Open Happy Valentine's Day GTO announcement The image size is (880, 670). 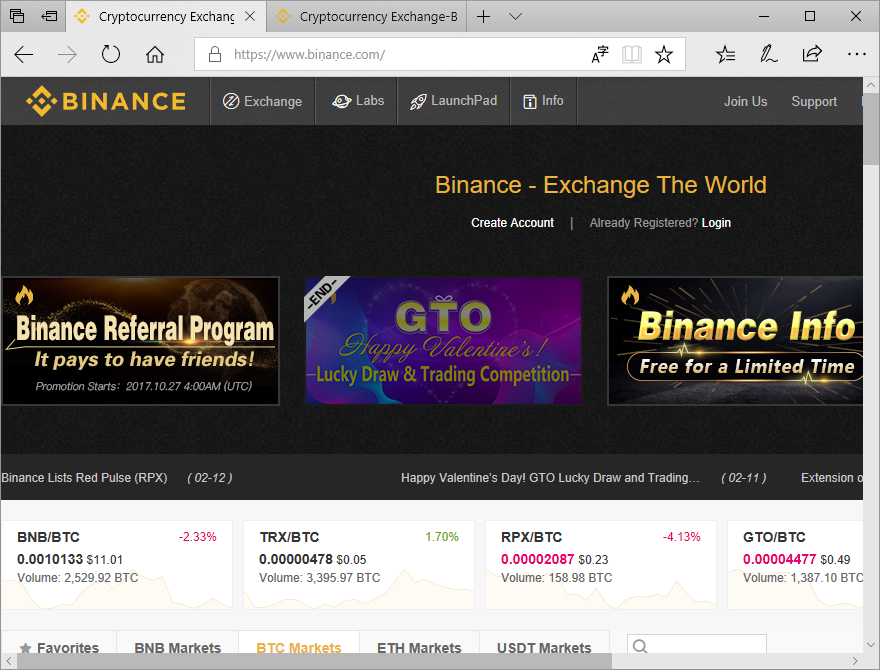click(550, 478)
